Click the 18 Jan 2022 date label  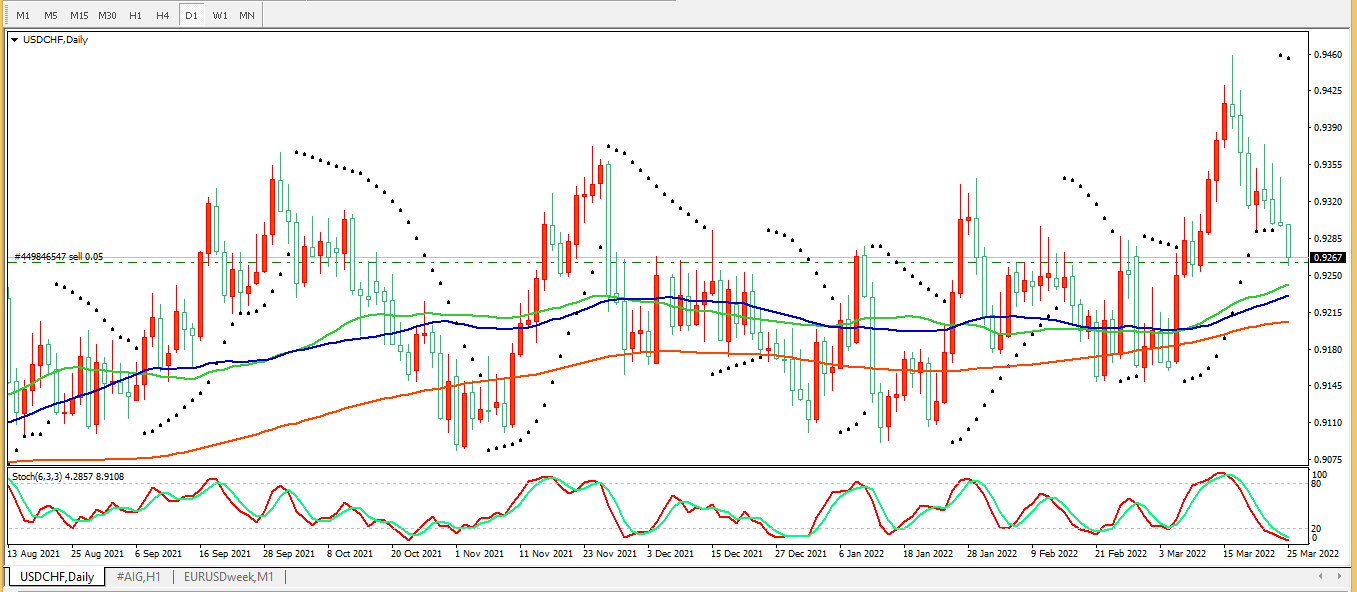click(927, 552)
